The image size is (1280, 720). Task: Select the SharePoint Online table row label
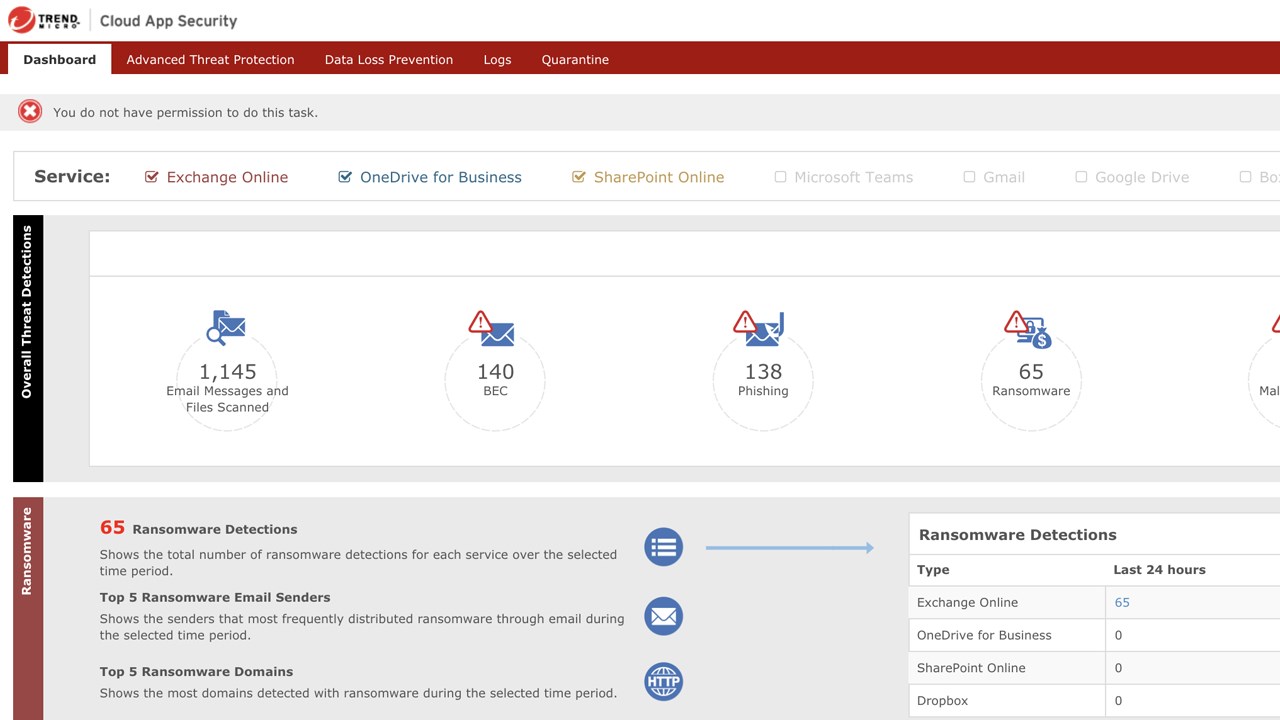pyautogui.click(x=971, y=668)
